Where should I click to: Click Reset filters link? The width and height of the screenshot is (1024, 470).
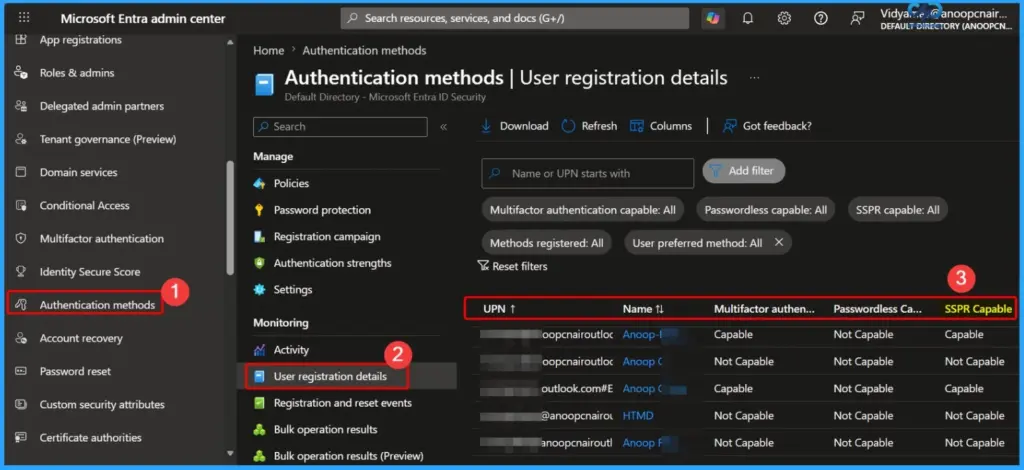click(513, 266)
